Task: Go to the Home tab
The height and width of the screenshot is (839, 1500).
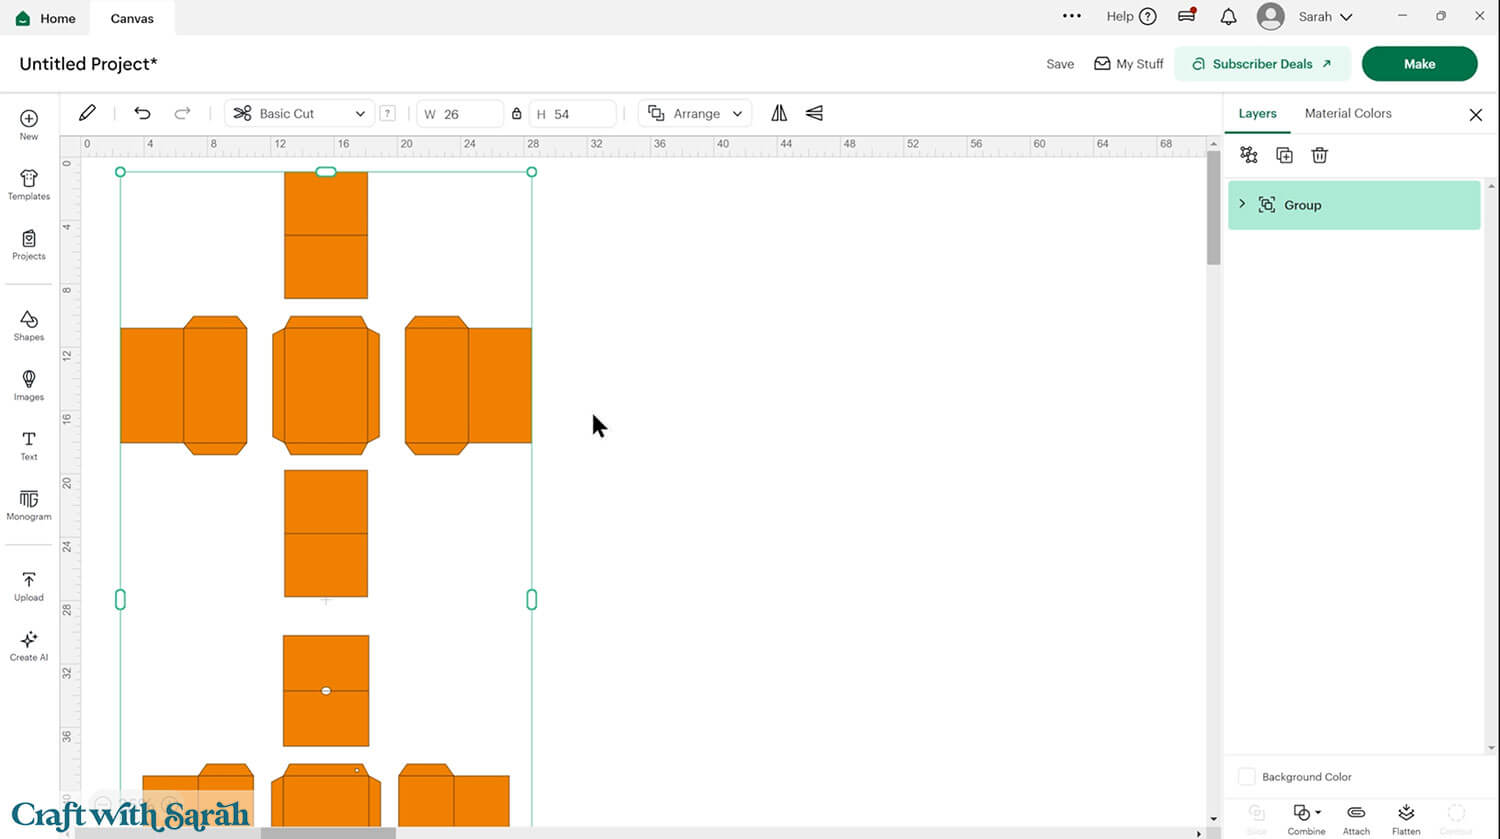Action: tap(45, 17)
